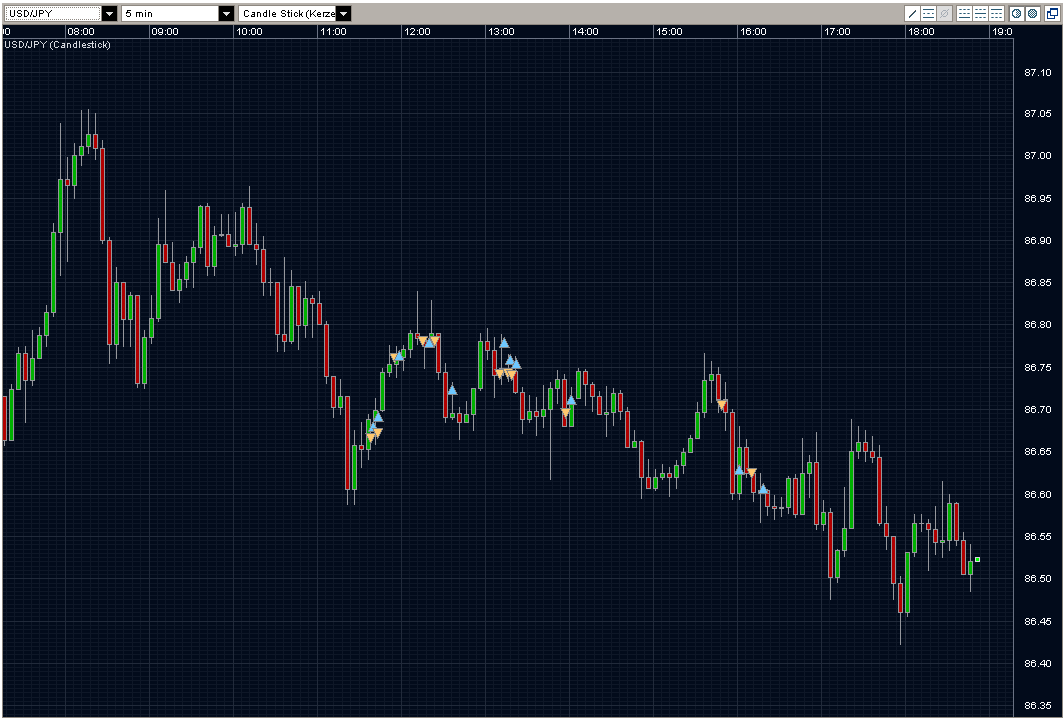Click the 86.75 price axis label
Viewport: 1064px width, 718px height.
(1038, 367)
